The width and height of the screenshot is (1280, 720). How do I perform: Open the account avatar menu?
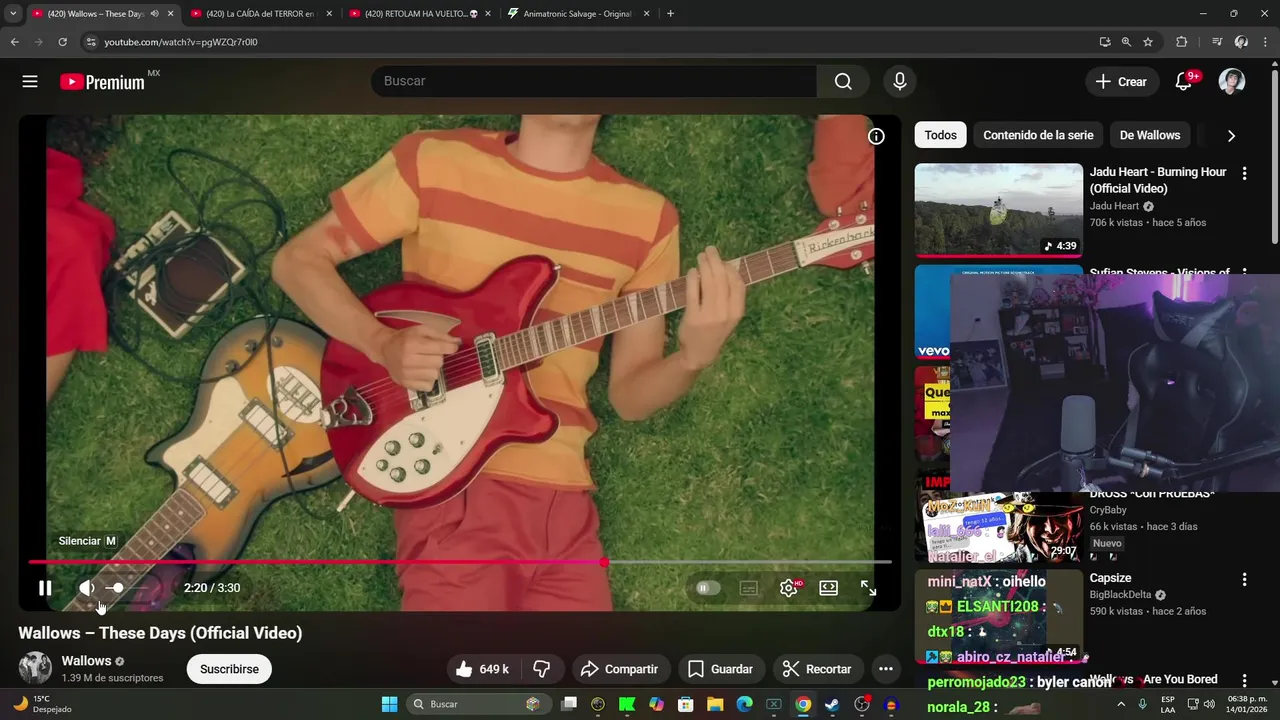coord(1232,82)
